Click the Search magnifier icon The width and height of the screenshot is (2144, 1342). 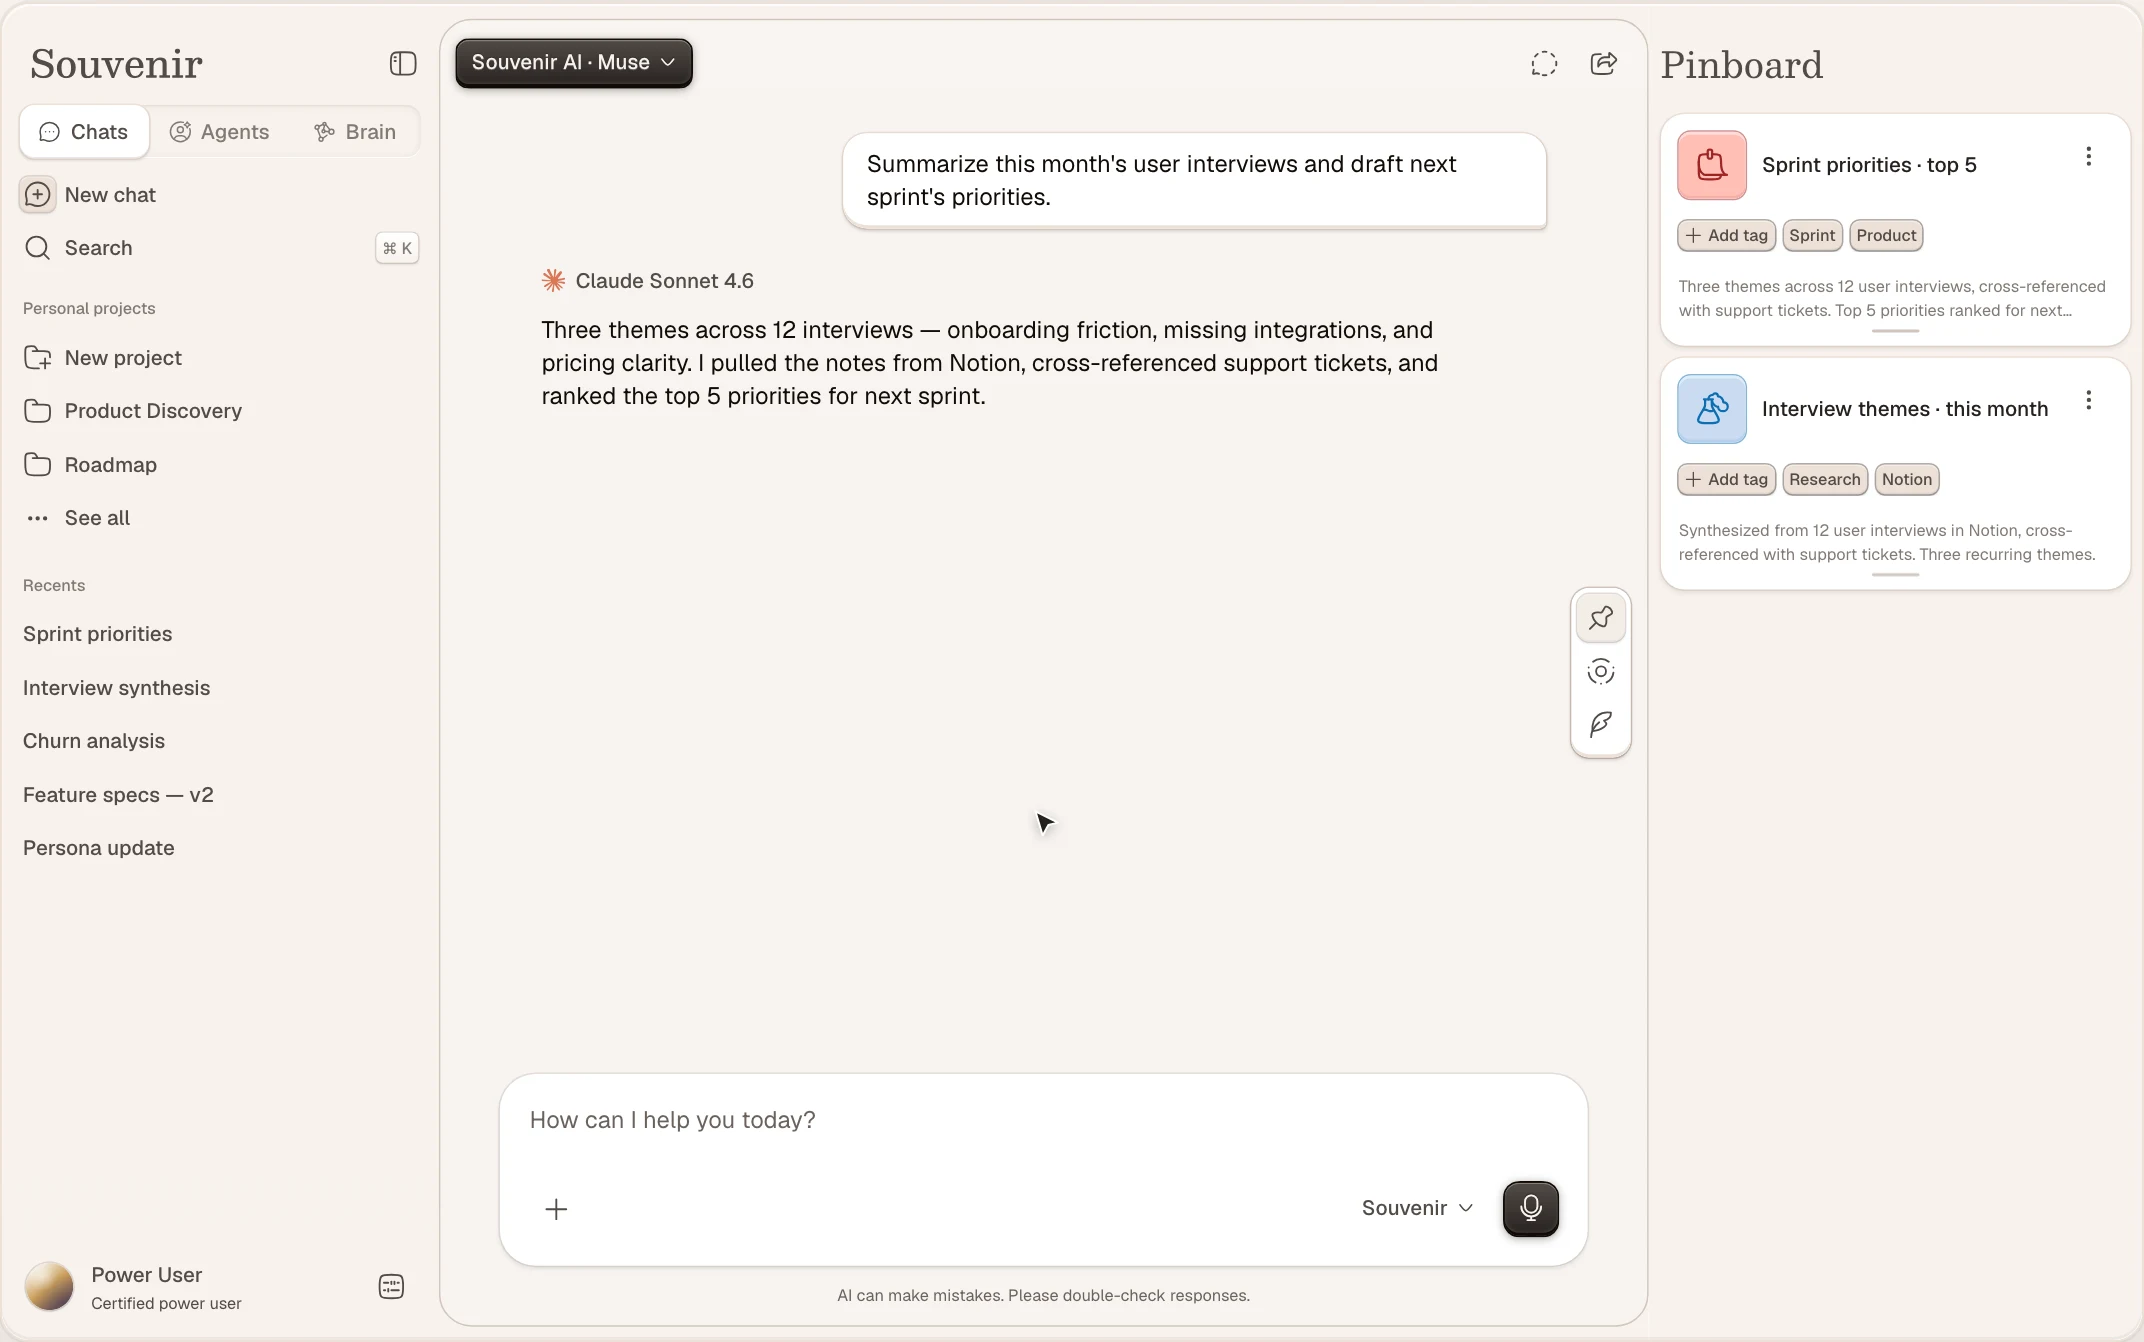click(x=38, y=248)
